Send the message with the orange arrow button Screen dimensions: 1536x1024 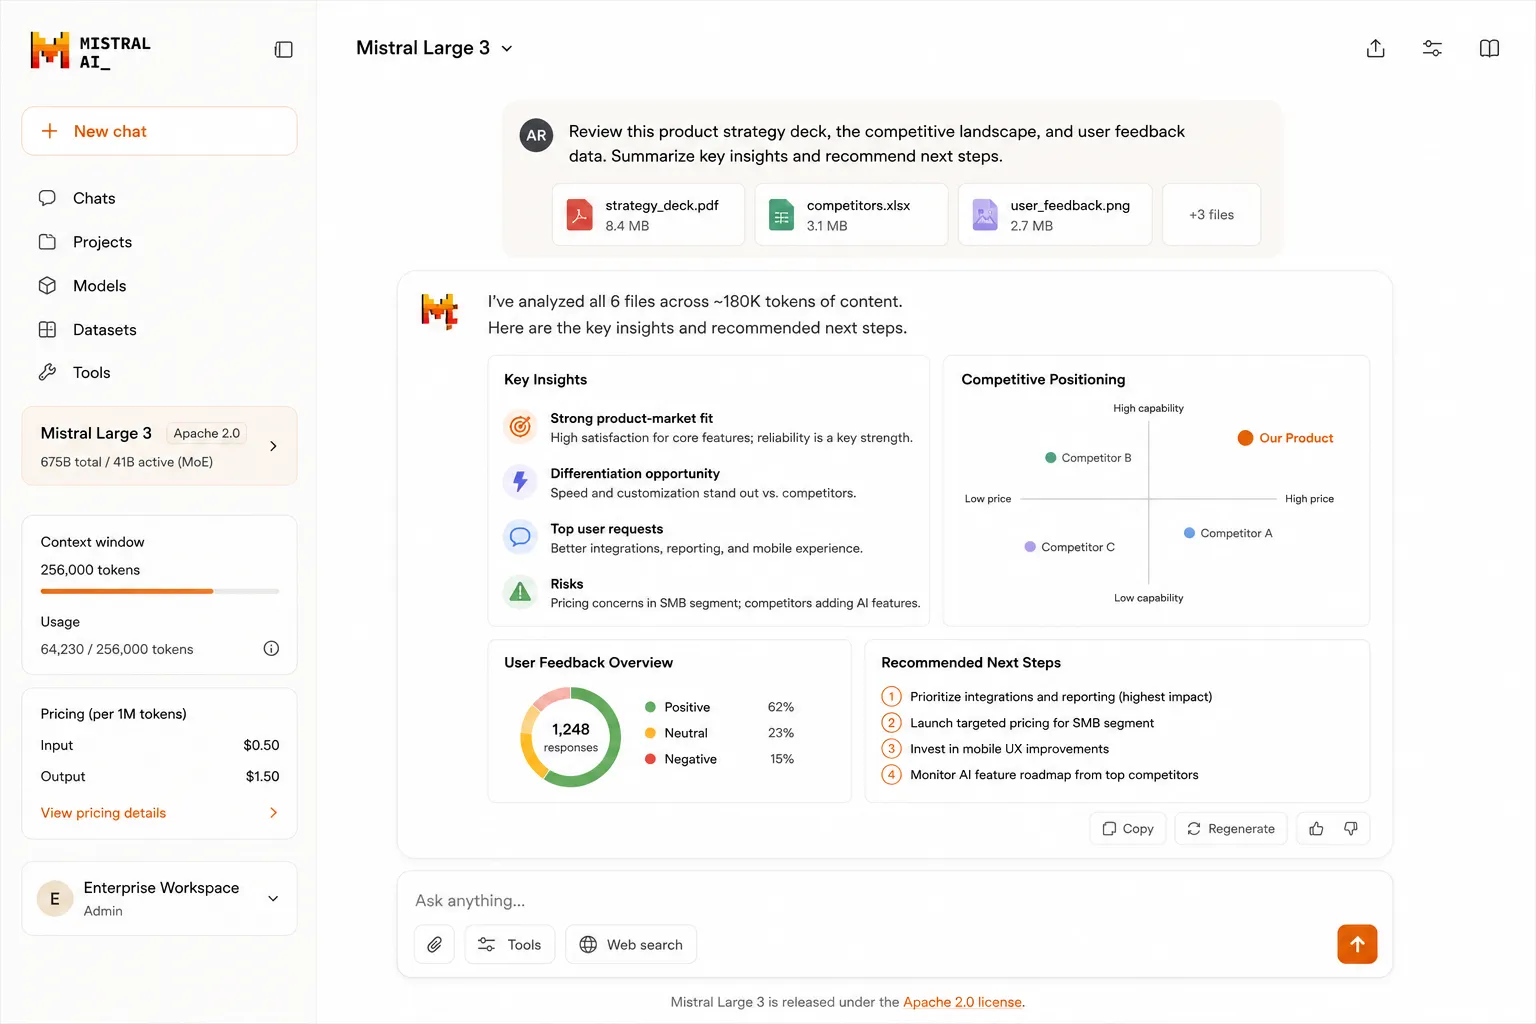tap(1357, 944)
